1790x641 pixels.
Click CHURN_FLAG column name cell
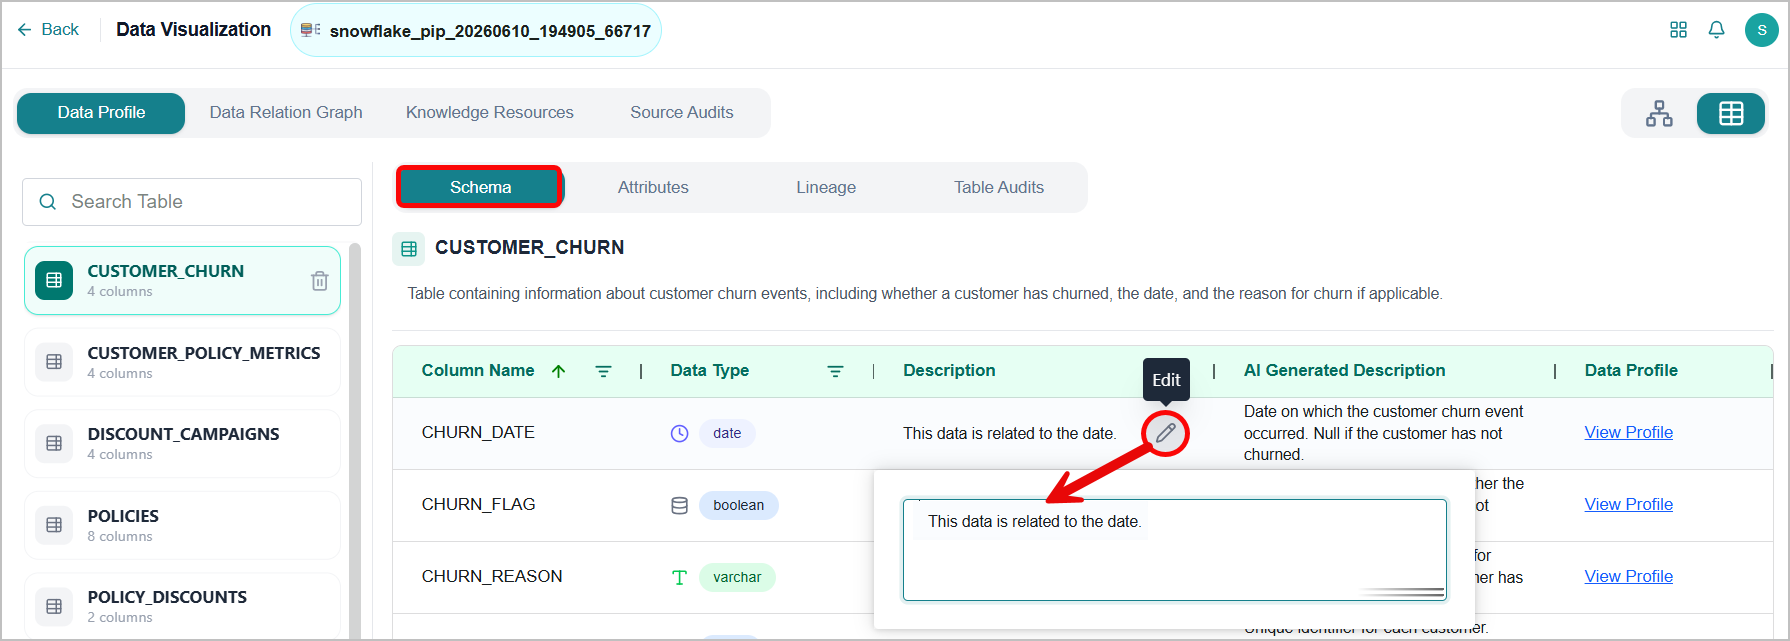pos(478,504)
